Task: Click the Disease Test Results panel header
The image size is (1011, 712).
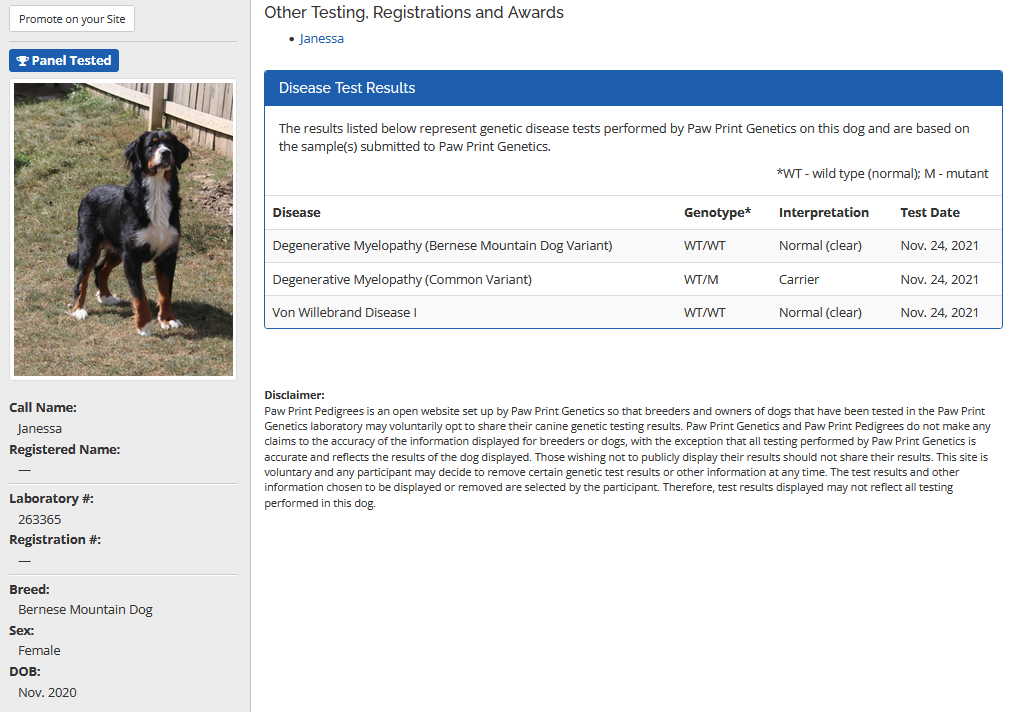Action: tap(633, 88)
